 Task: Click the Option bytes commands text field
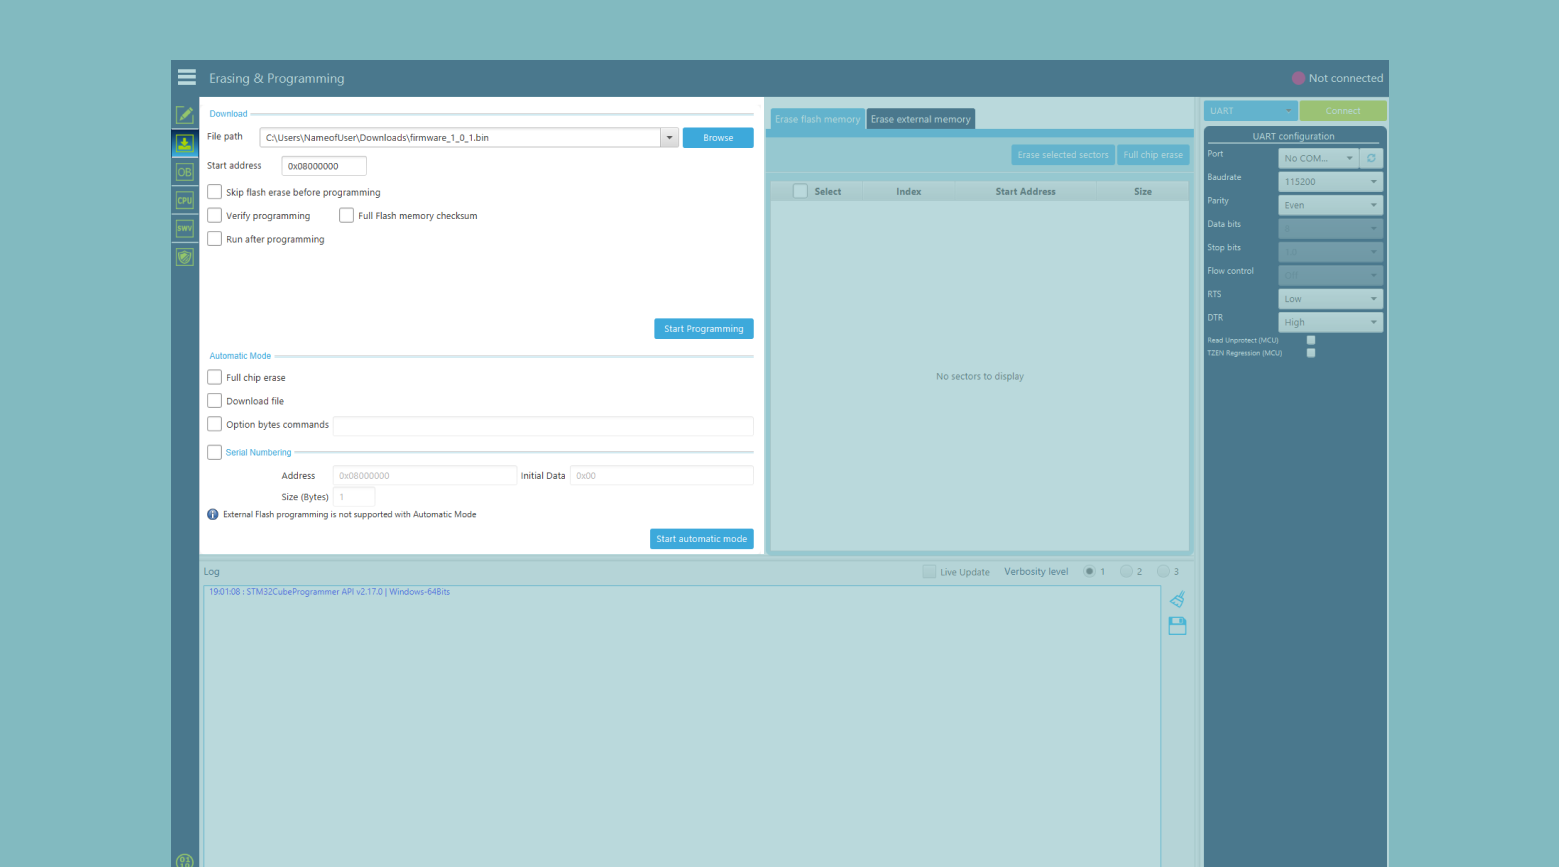pos(543,426)
